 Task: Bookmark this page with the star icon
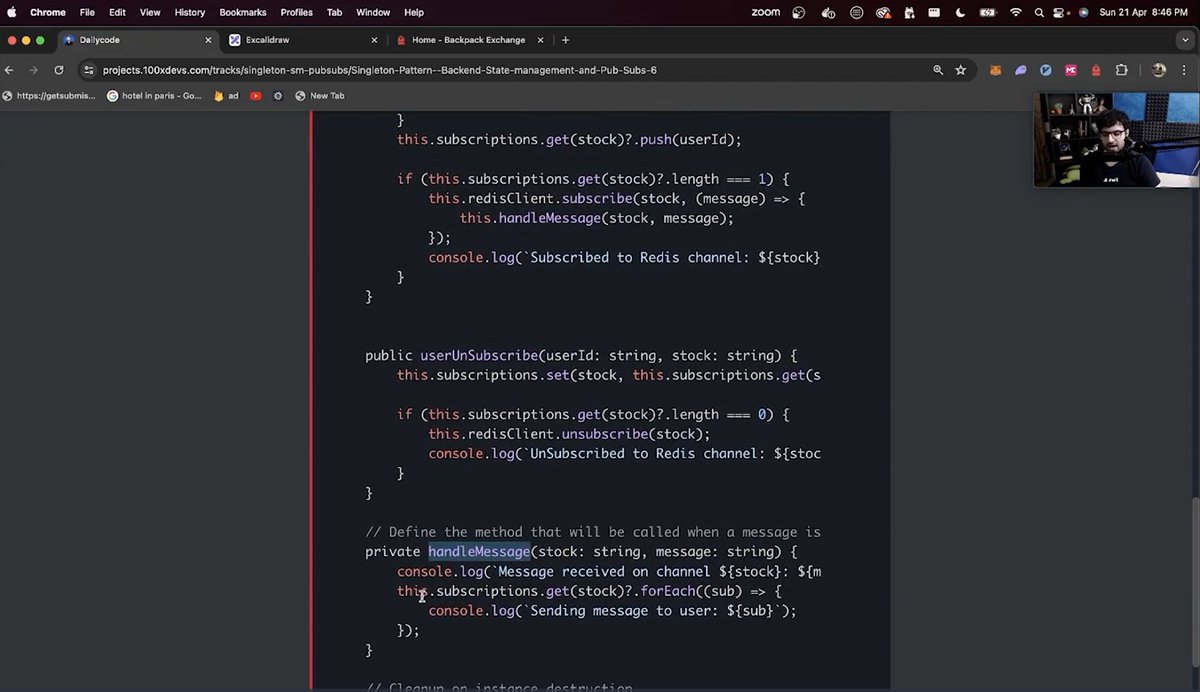point(961,70)
